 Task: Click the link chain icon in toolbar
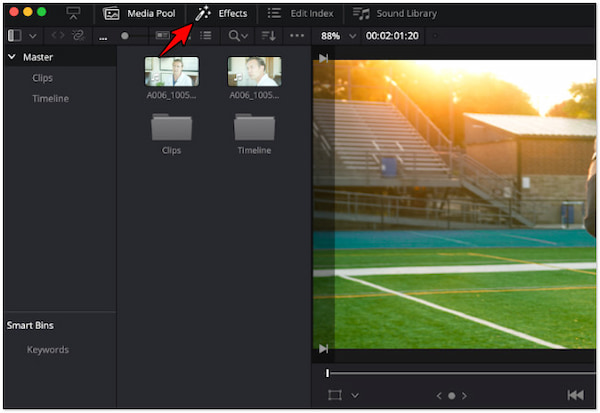pos(77,36)
